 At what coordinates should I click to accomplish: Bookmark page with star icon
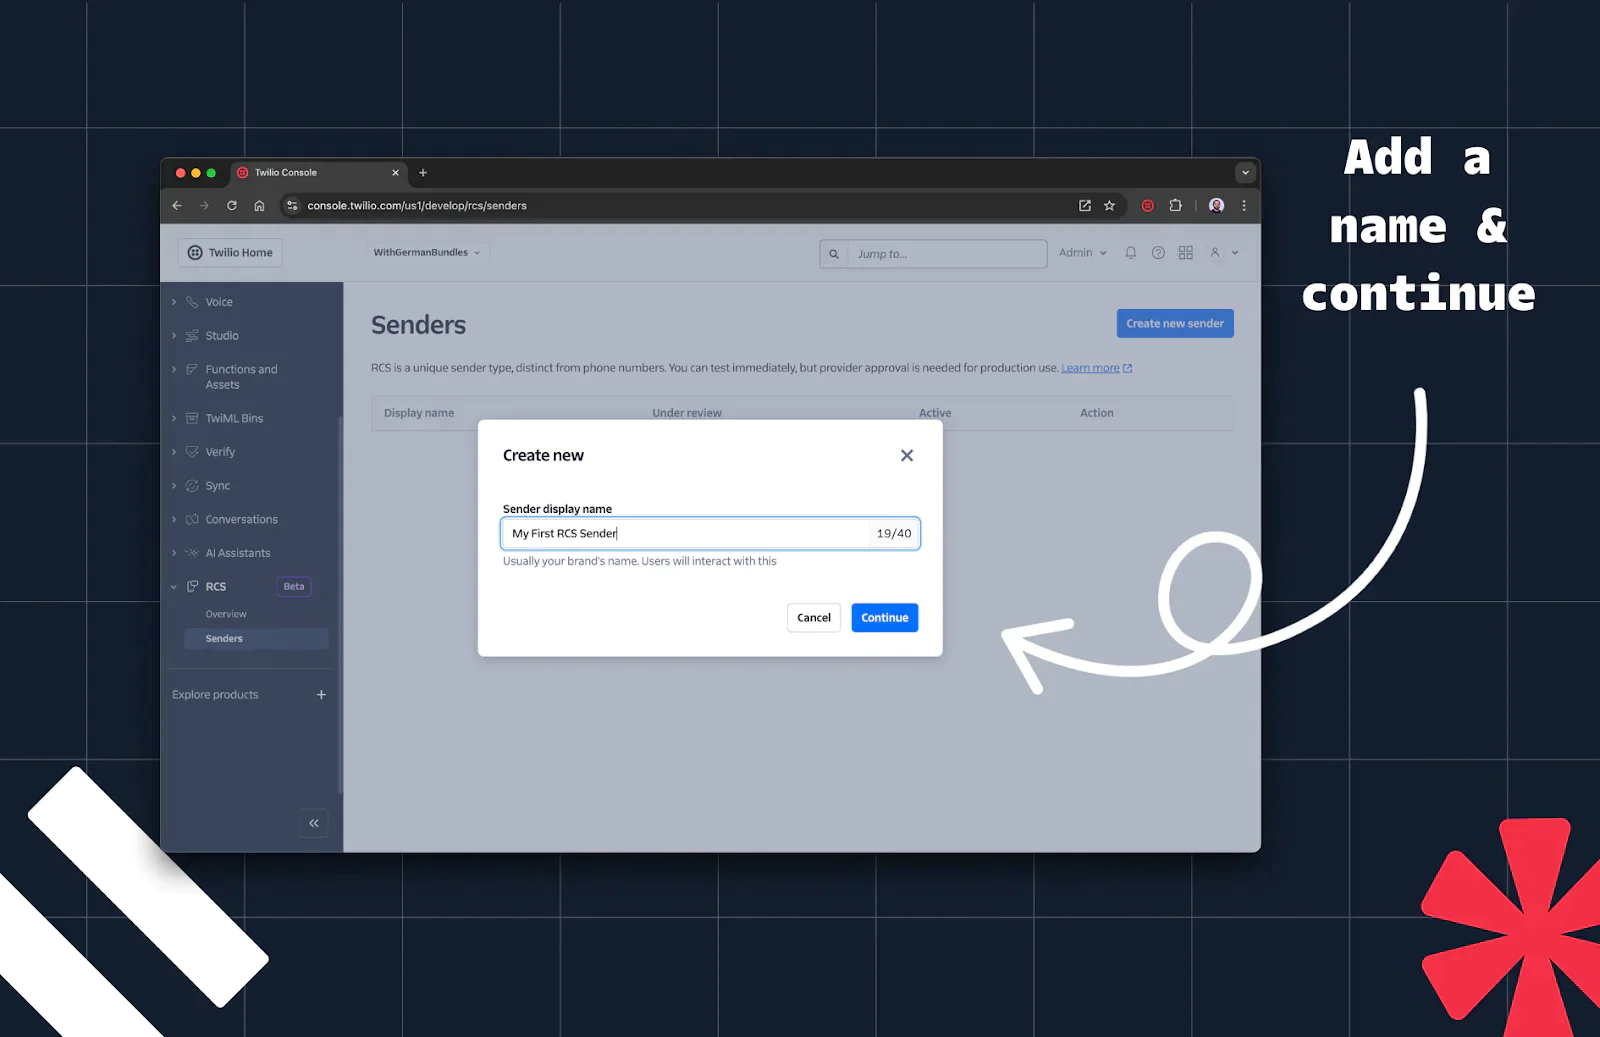(x=1109, y=206)
